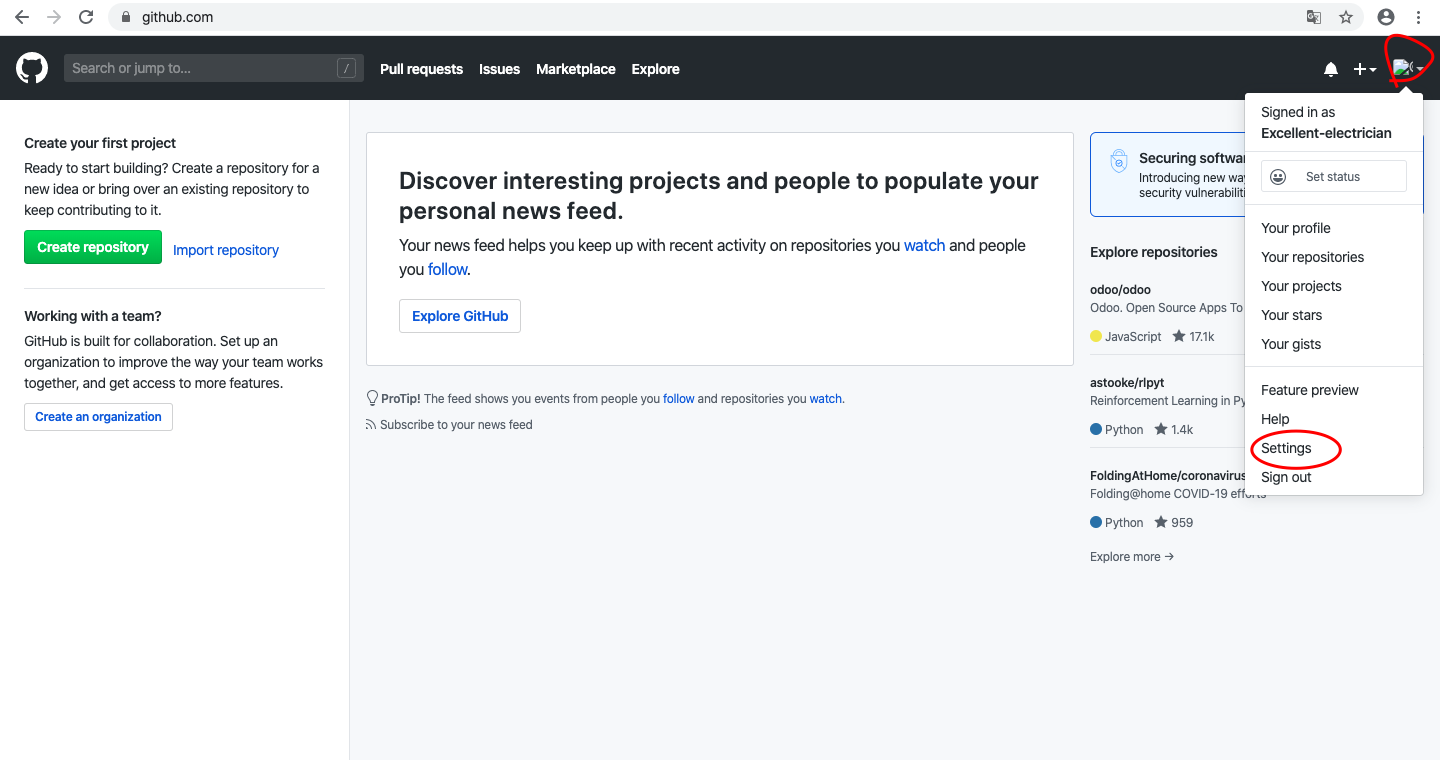Click the Explore repositories heading
Screen dimensions: 1440x760
[x=1154, y=252]
